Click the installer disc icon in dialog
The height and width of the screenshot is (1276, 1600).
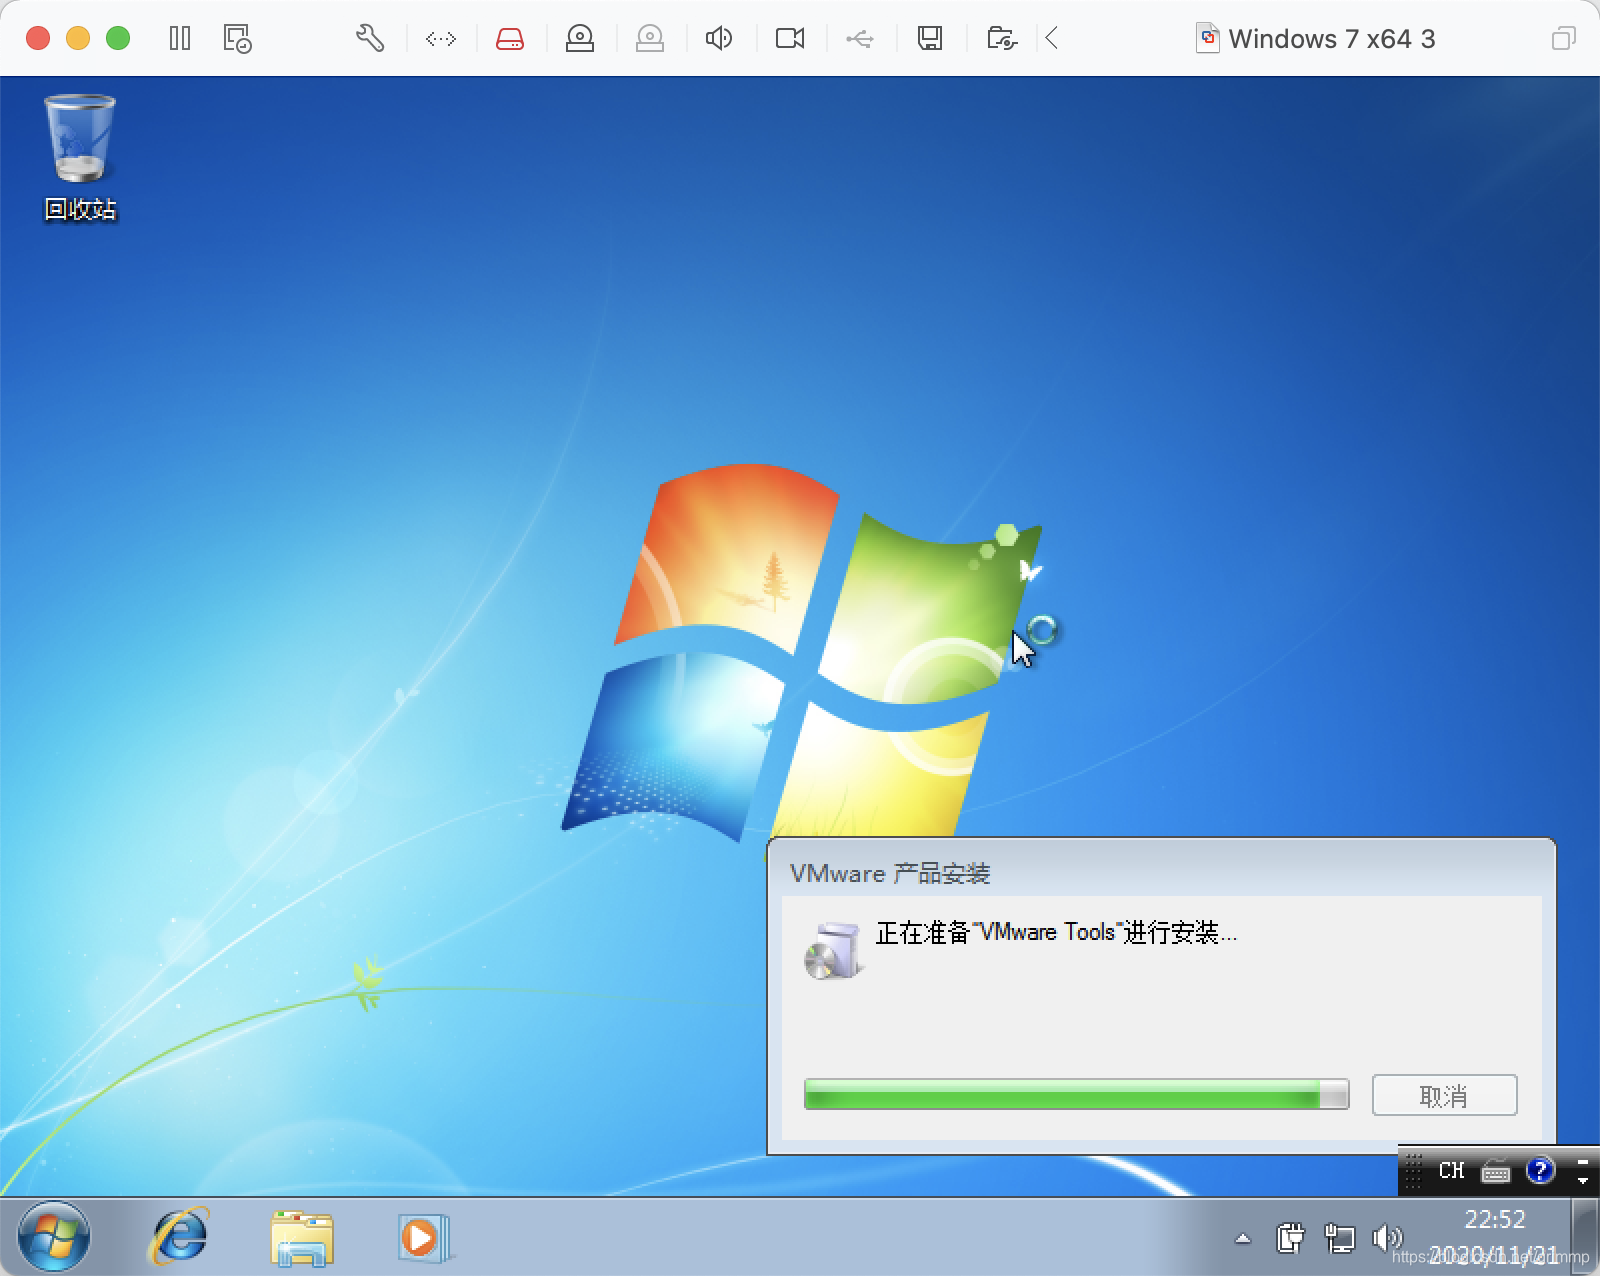832,951
